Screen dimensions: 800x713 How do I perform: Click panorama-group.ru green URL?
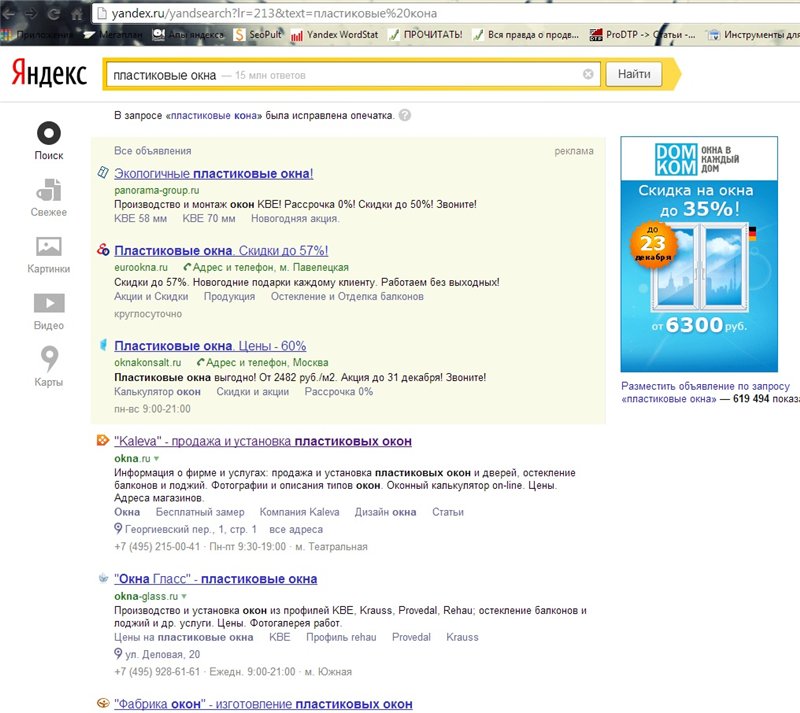[157, 190]
